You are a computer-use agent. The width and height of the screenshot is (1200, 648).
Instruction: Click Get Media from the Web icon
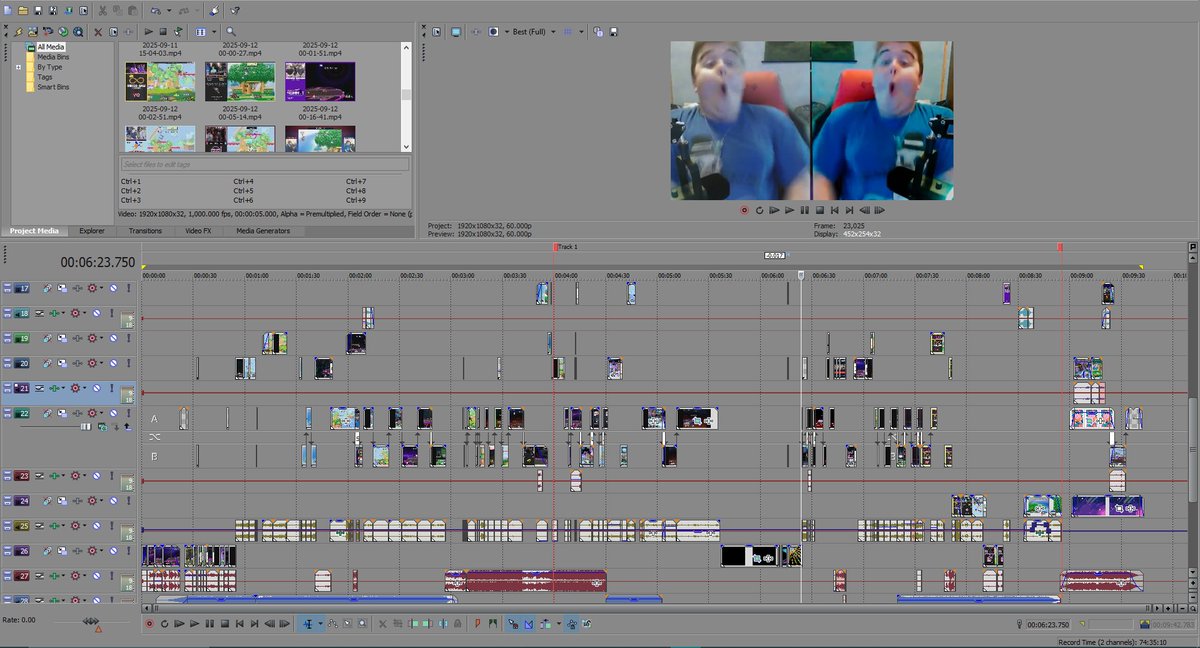pos(78,32)
